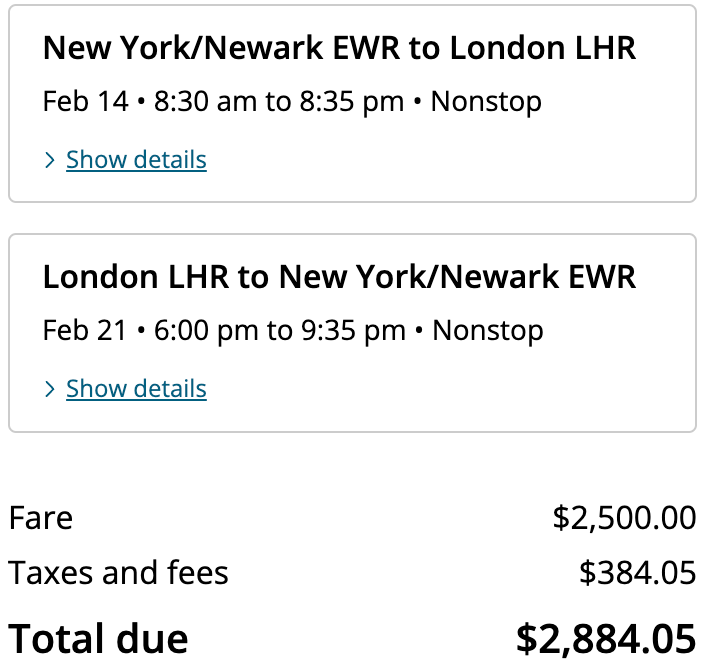Image resolution: width=708 pixels, height=660 pixels.
Task: Click the Total due label
Action: pyautogui.click(x=98, y=638)
